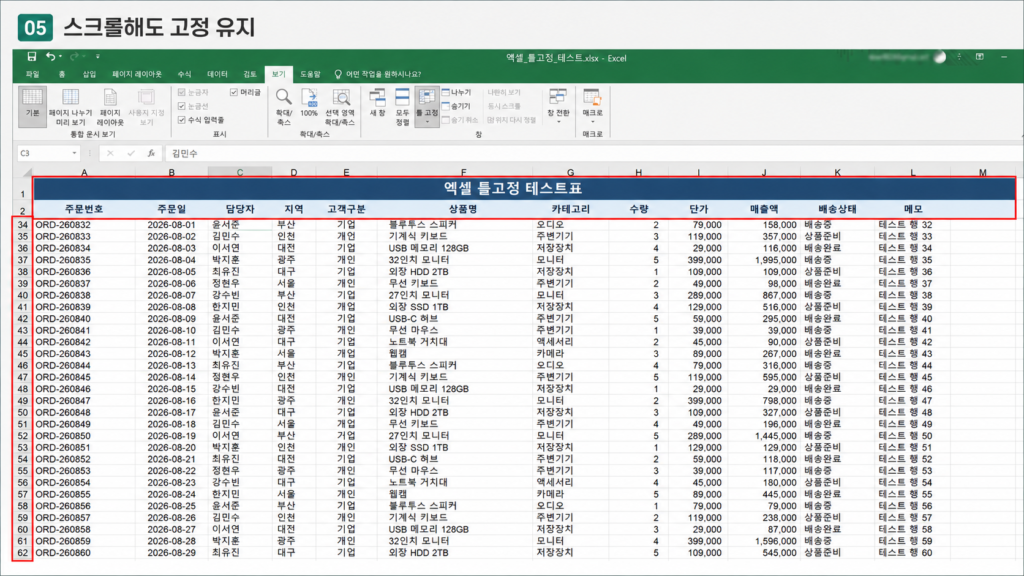The width and height of the screenshot is (1024, 576).
Task: Open 페이지 나누기 미리 보기 view
Action: click(71, 106)
